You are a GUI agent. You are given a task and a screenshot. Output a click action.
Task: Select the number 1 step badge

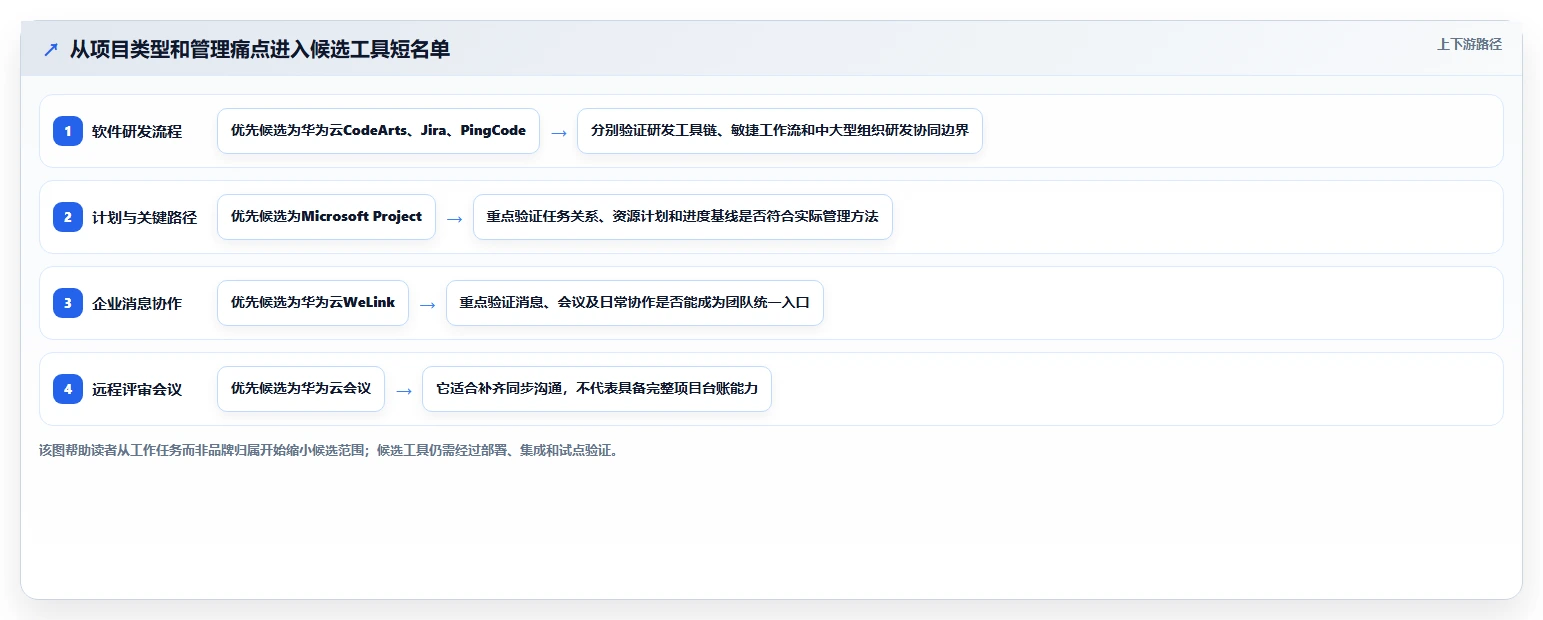[68, 131]
